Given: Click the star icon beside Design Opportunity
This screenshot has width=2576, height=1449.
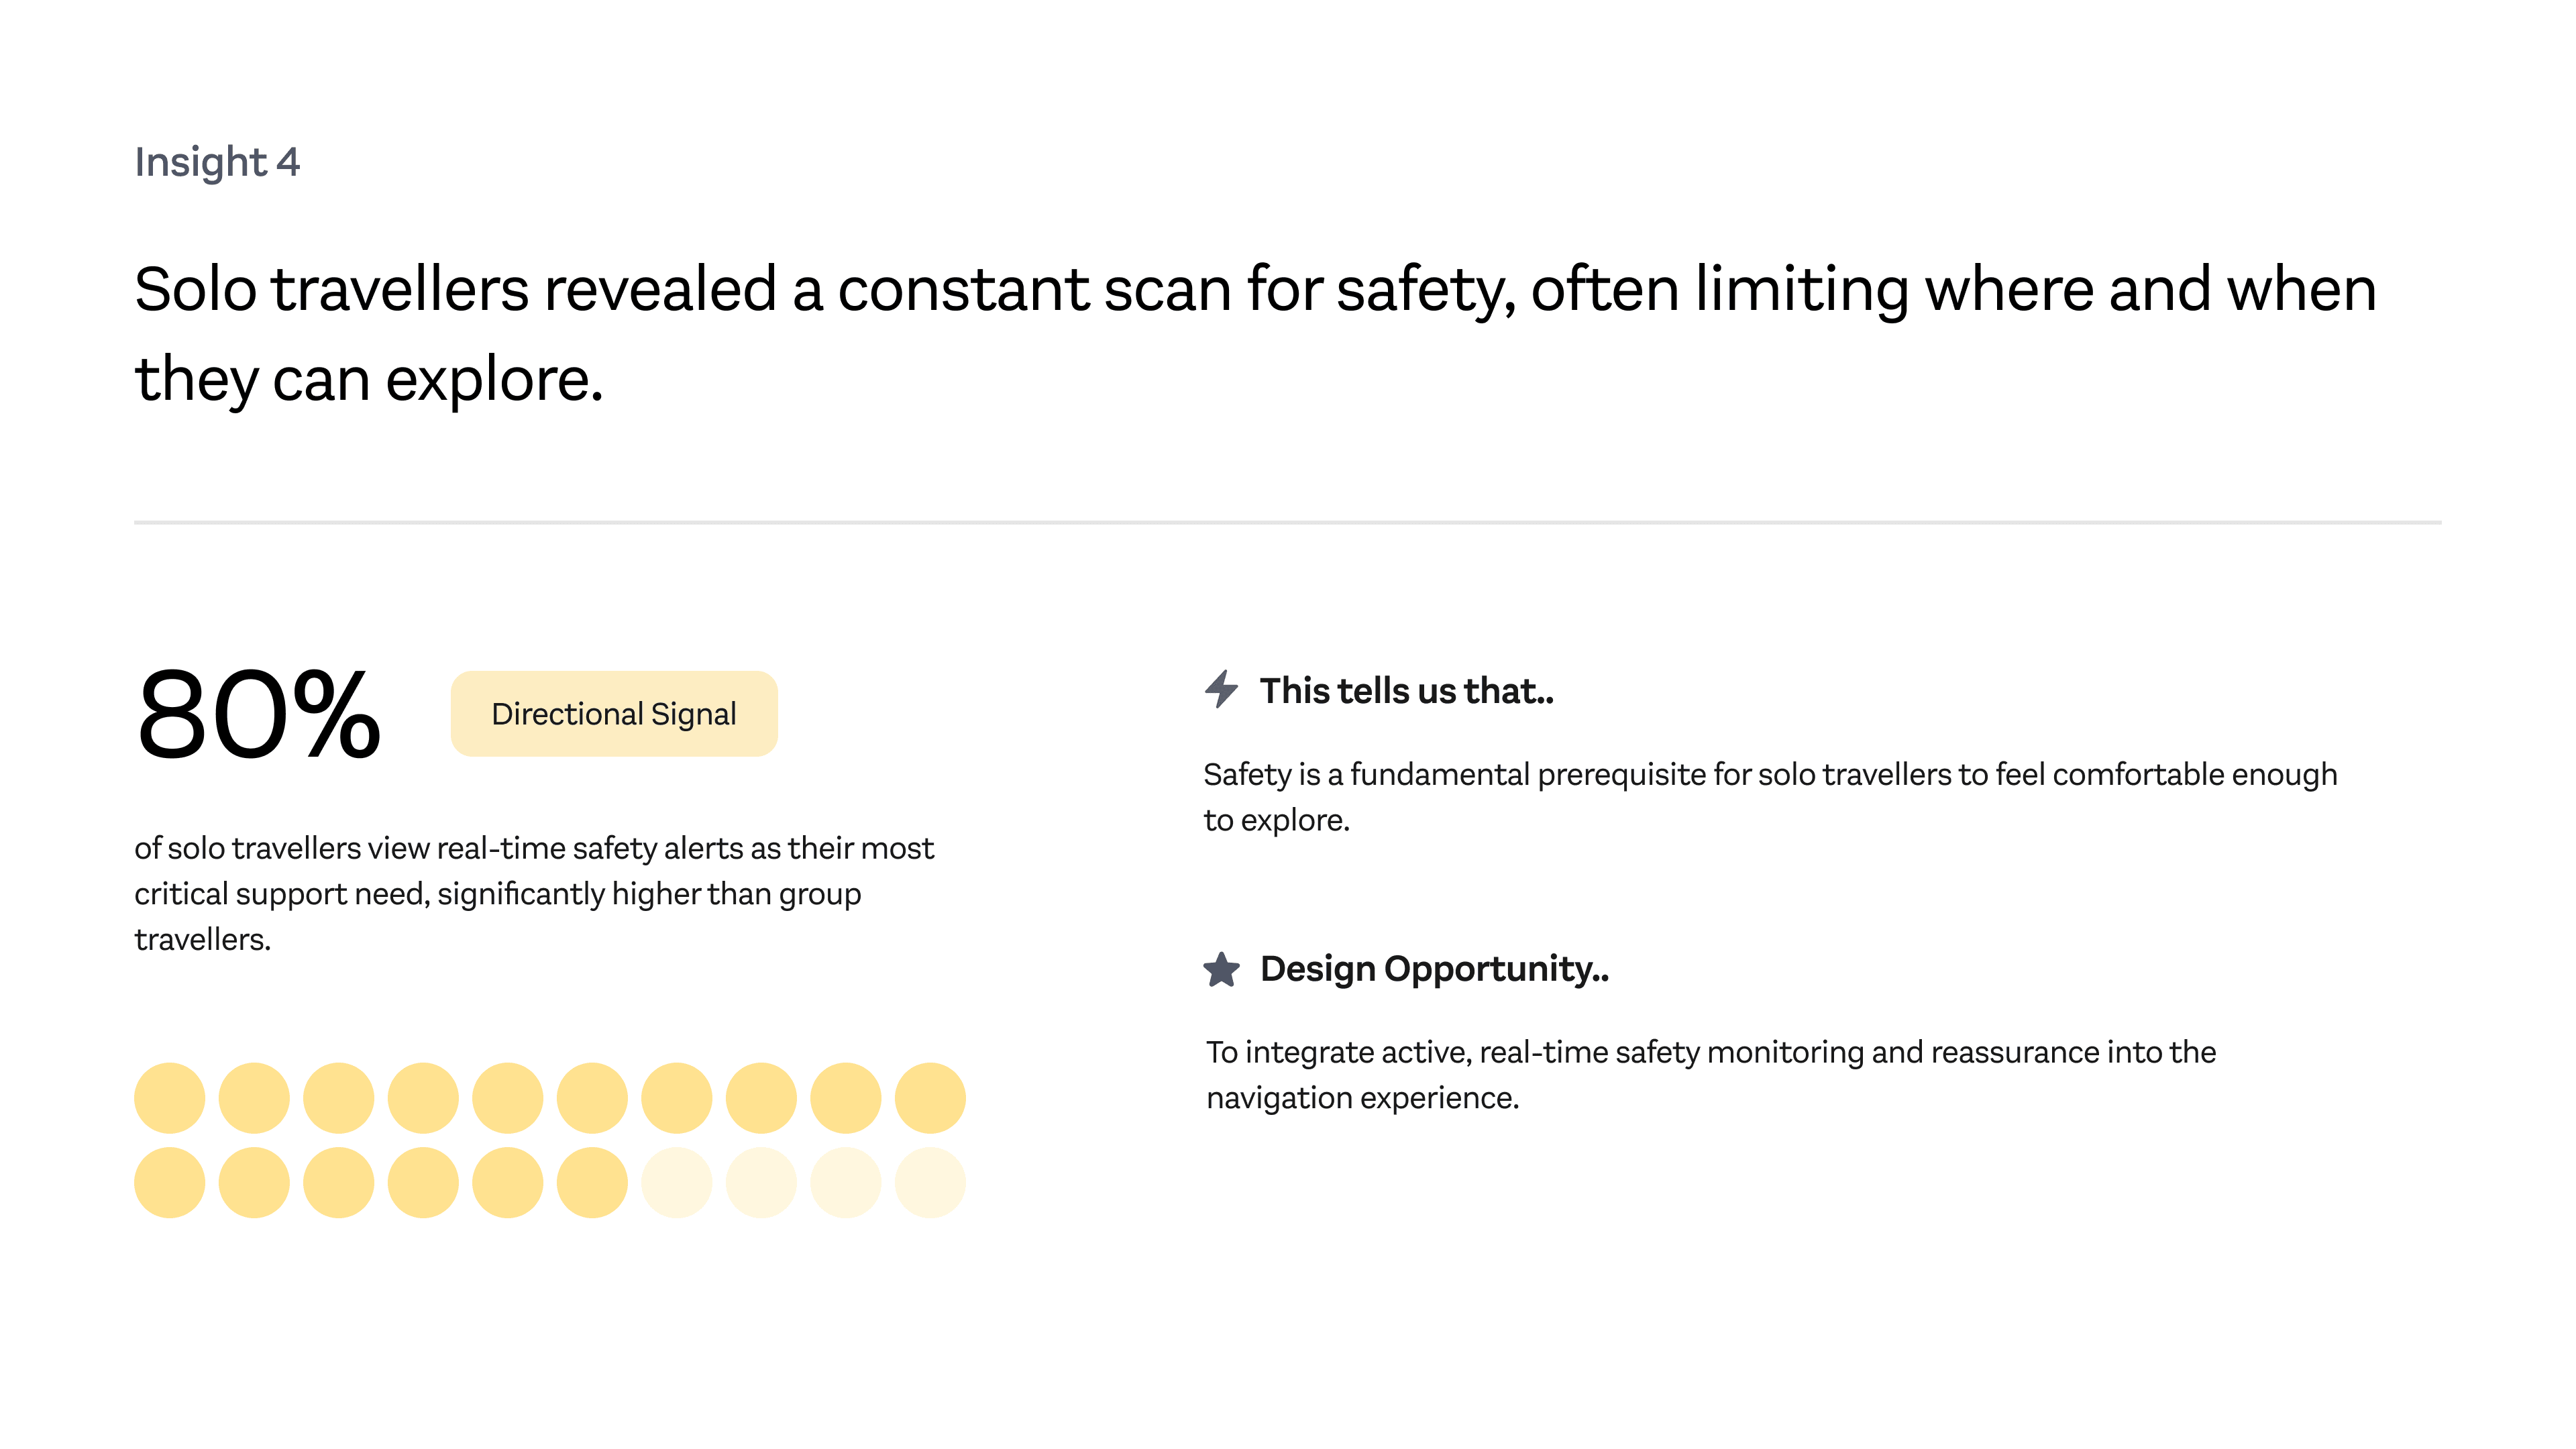Looking at the screenshot, I should pyautogui.click(x=1221, y=969).
